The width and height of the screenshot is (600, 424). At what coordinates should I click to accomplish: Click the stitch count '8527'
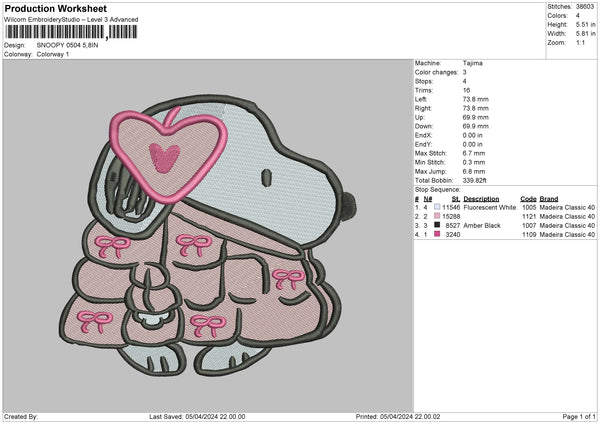[453, 225]
